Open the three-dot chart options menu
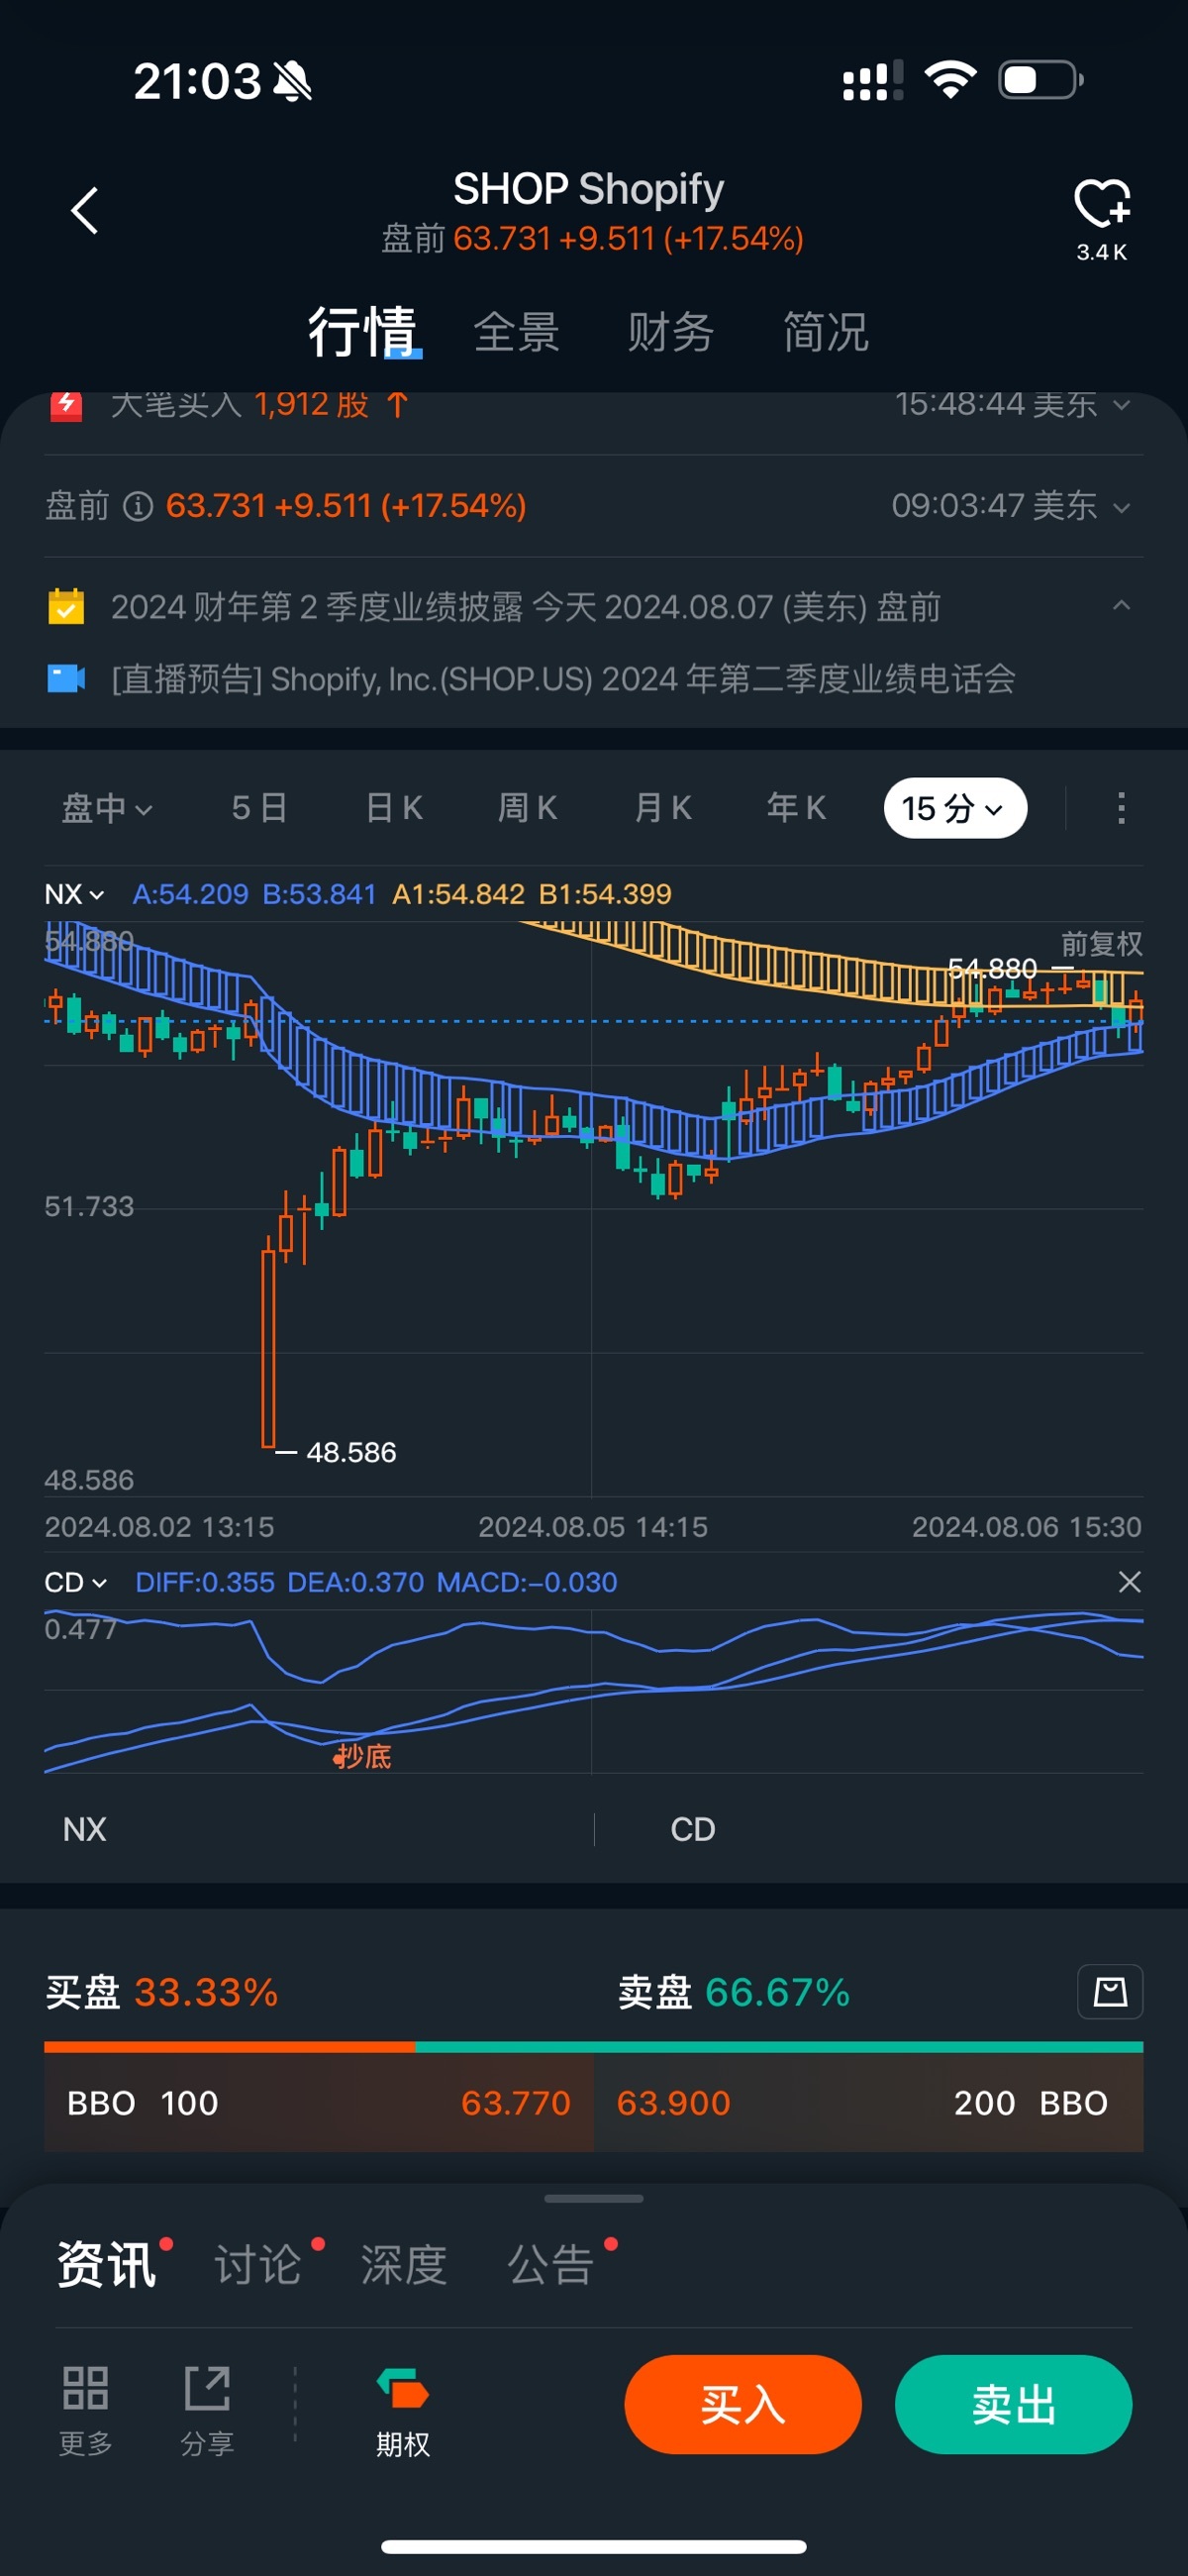The image size is (1188, 2576). [1121, 808]
